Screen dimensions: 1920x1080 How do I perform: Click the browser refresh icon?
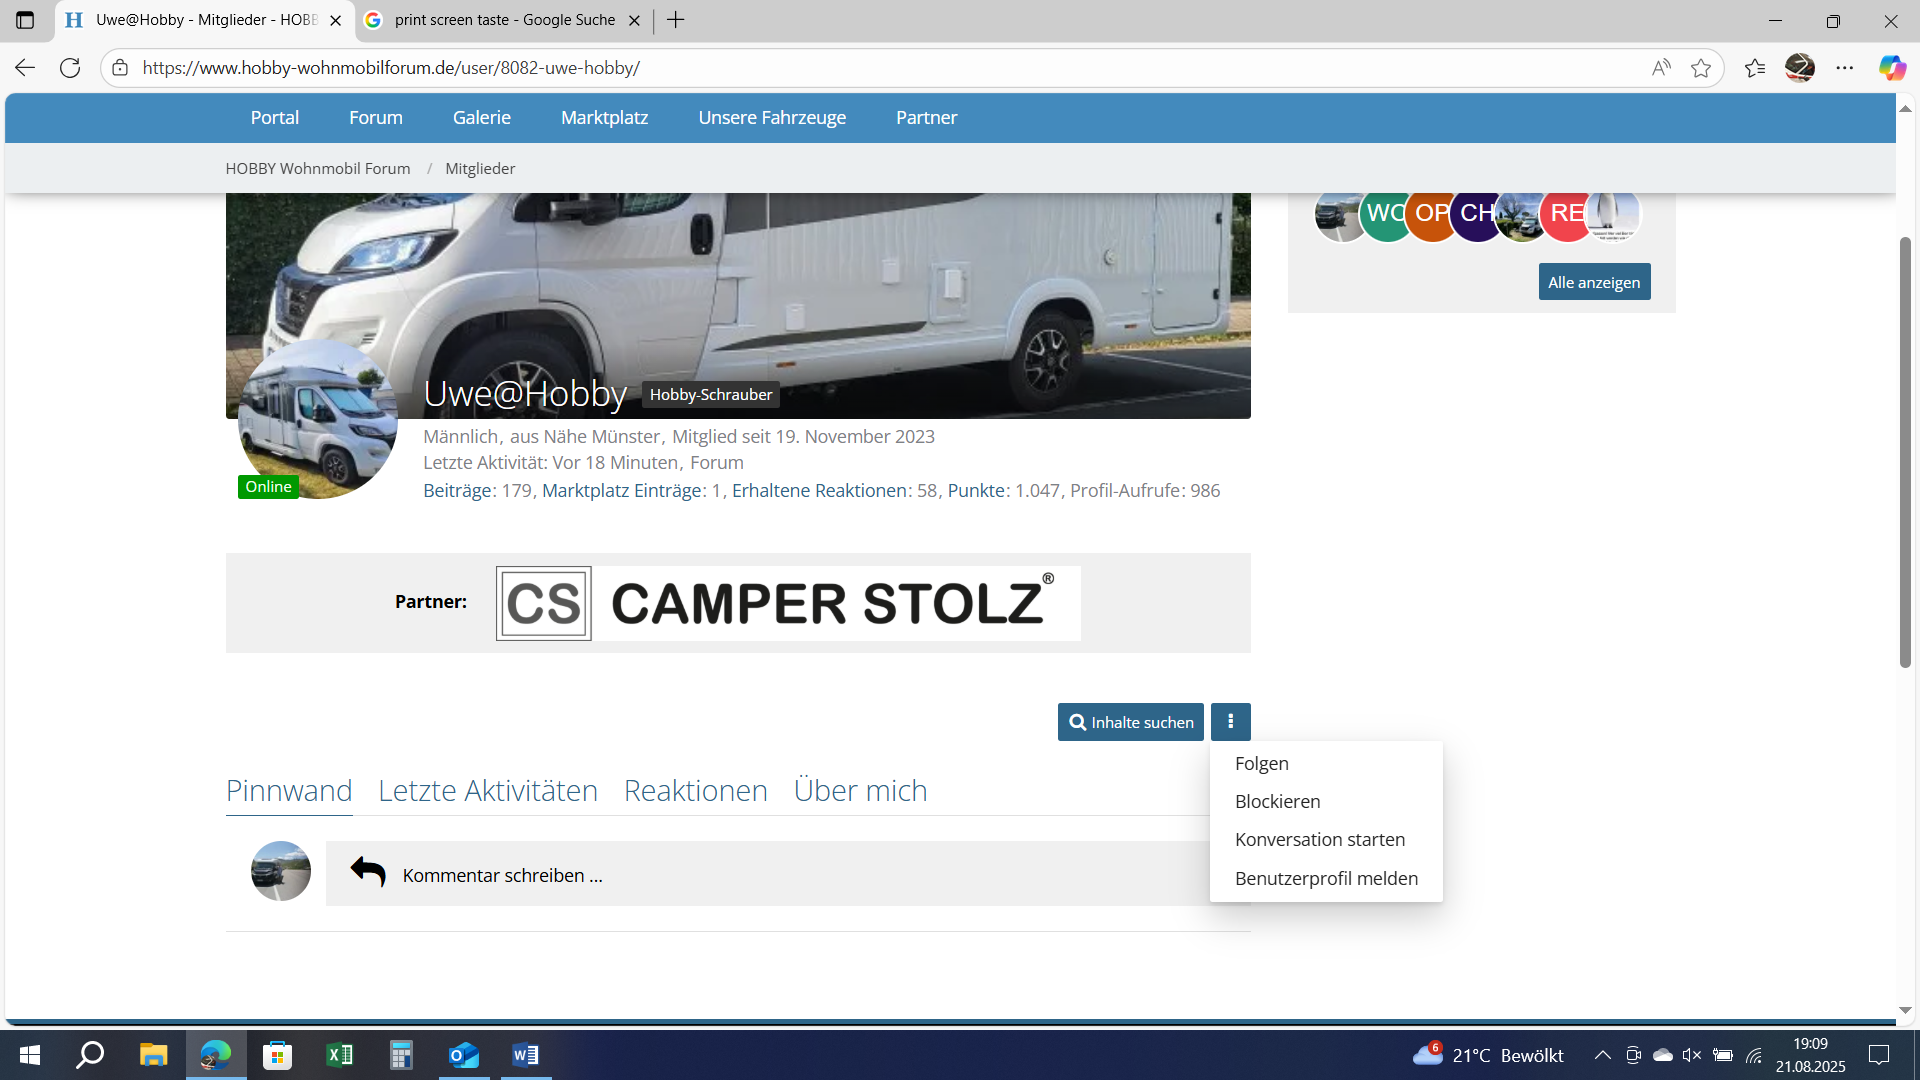tap(70, 68)
